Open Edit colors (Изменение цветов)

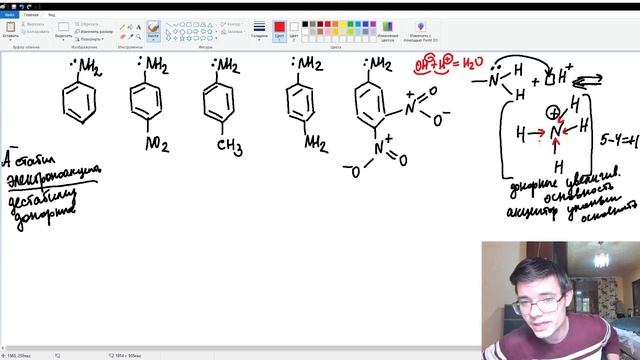click(x=387, y=32)
